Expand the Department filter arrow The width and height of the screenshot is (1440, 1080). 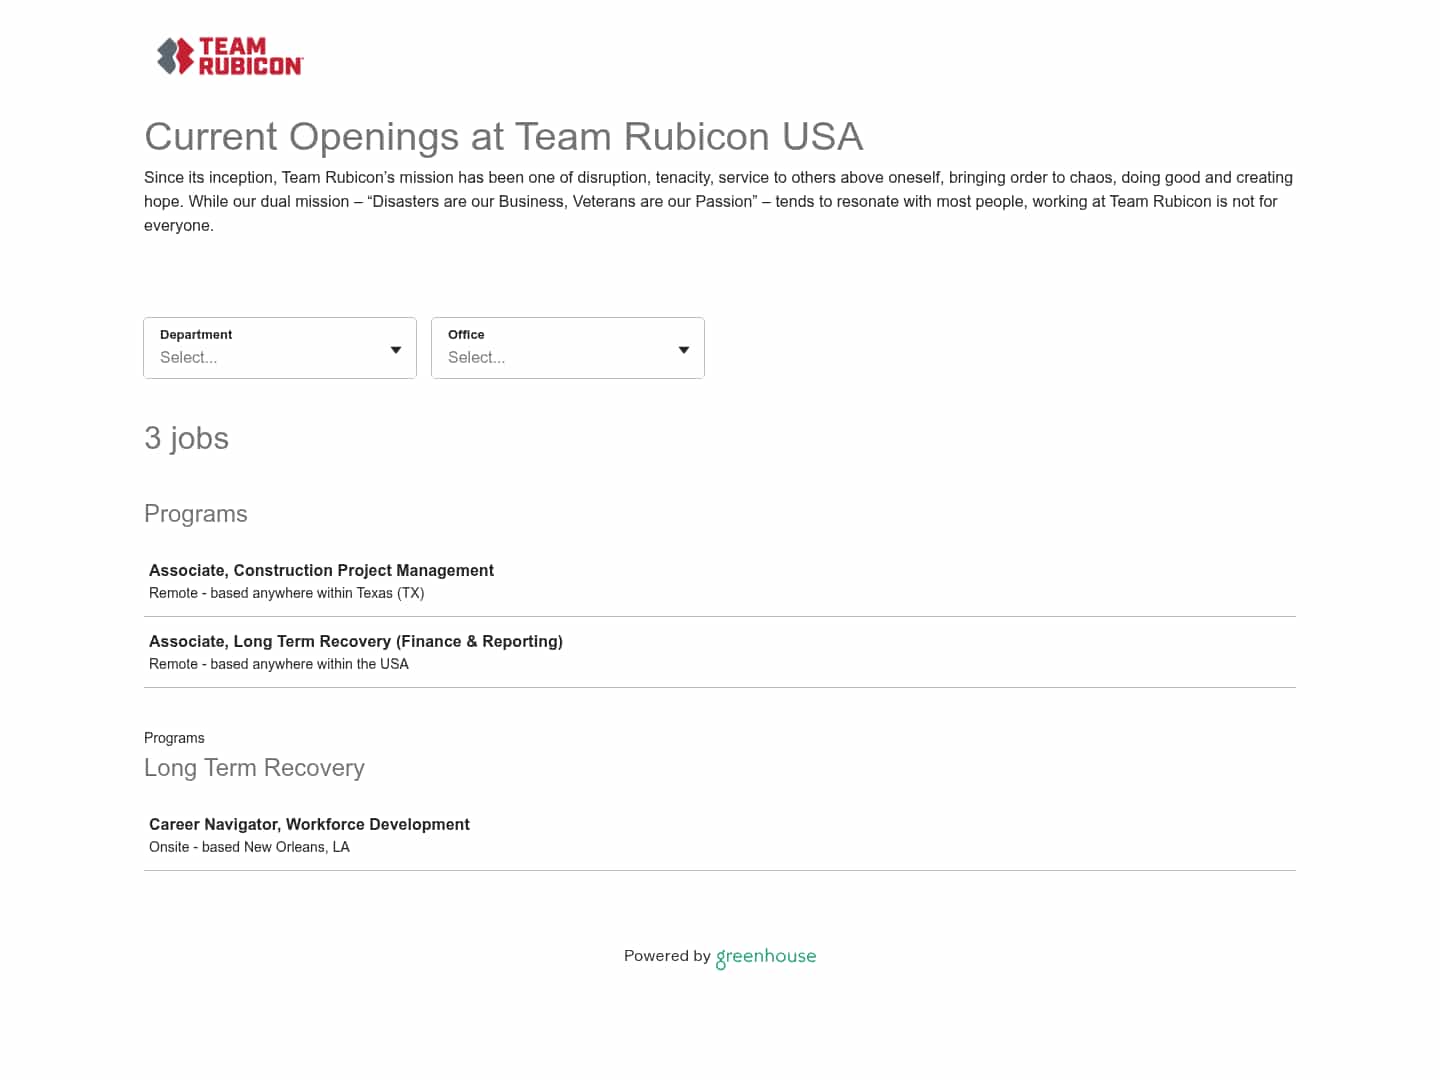(x=395, y=349)
